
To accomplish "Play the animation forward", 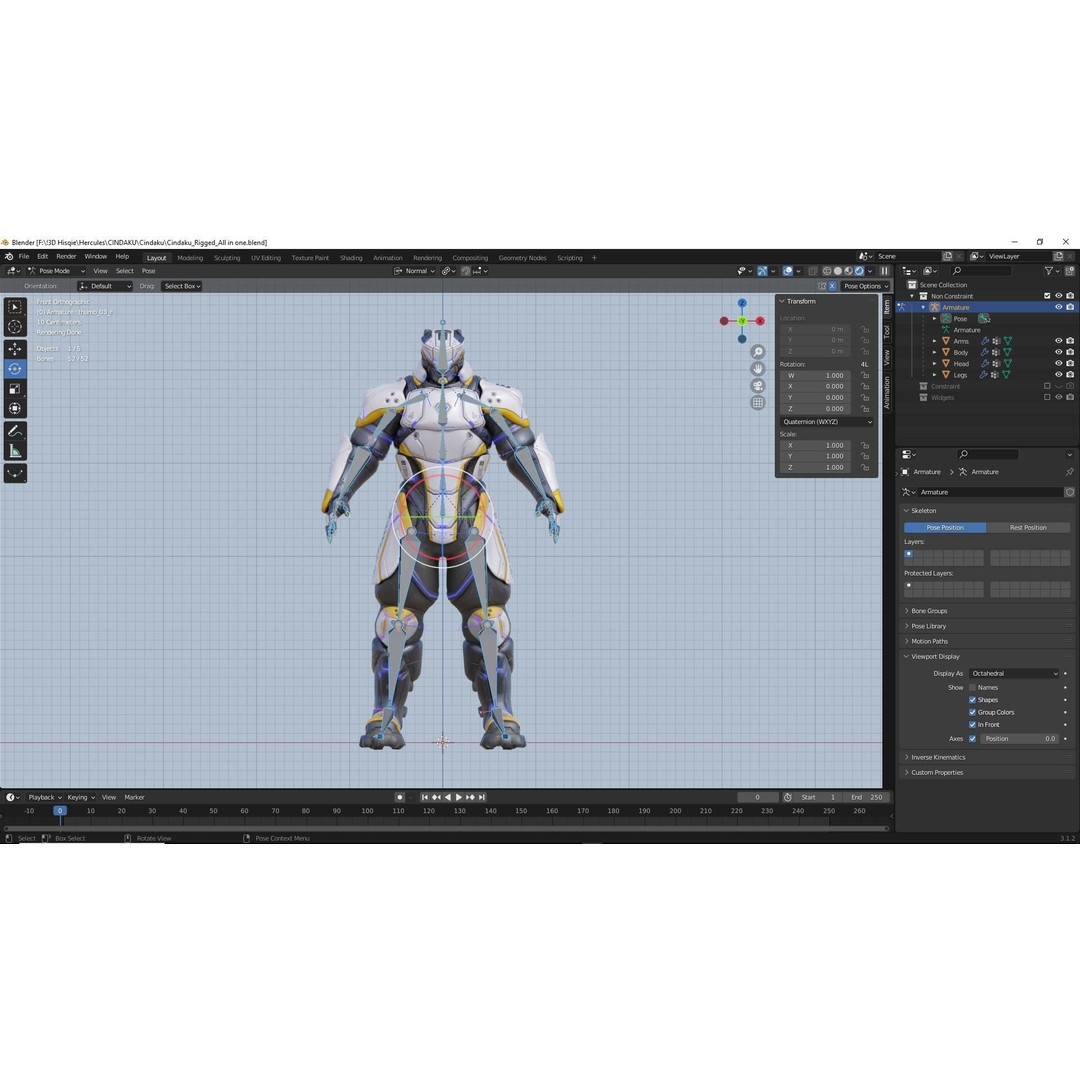I will (x=459, y=797).
